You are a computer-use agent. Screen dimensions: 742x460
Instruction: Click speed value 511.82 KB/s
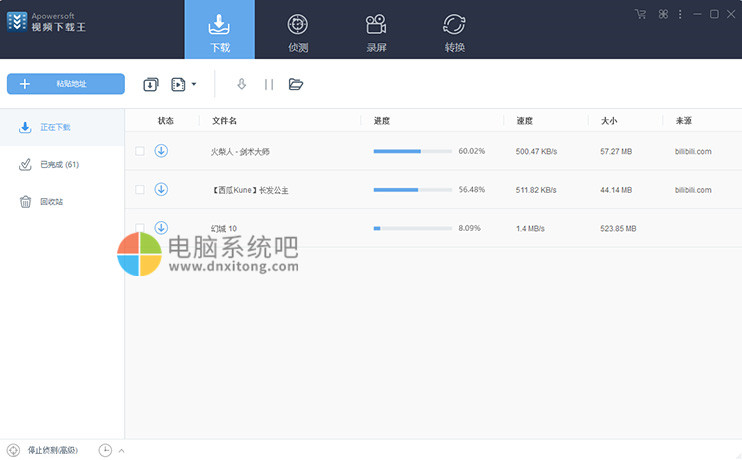536,190
